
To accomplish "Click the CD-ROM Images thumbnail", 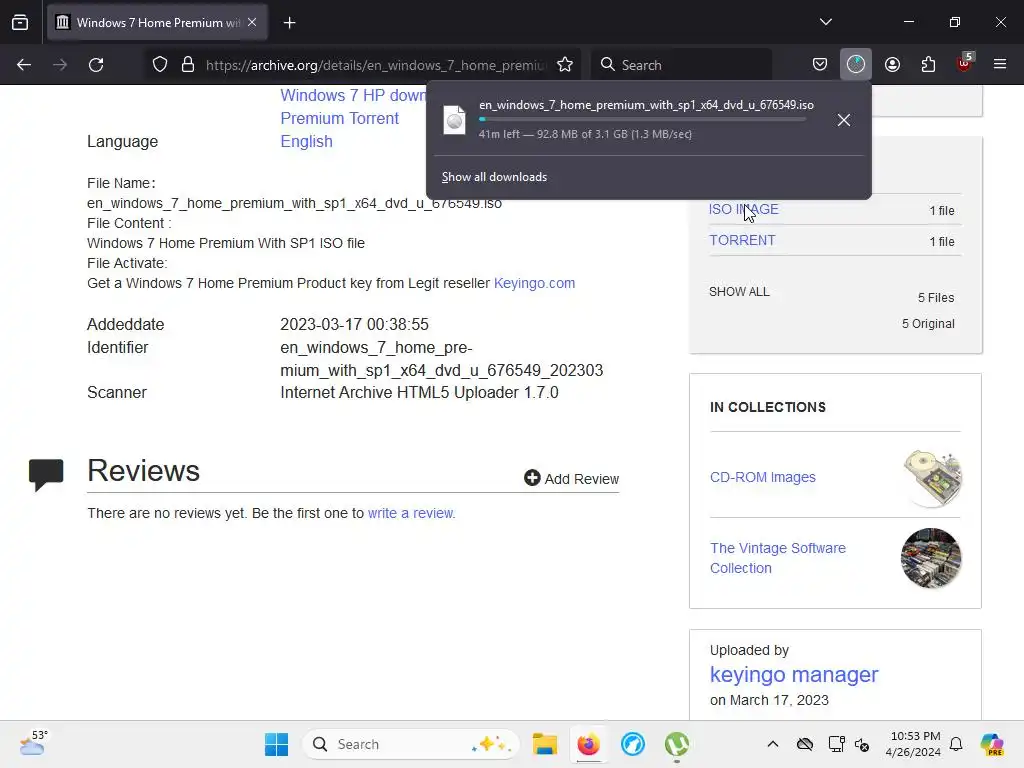I will 932,478.
